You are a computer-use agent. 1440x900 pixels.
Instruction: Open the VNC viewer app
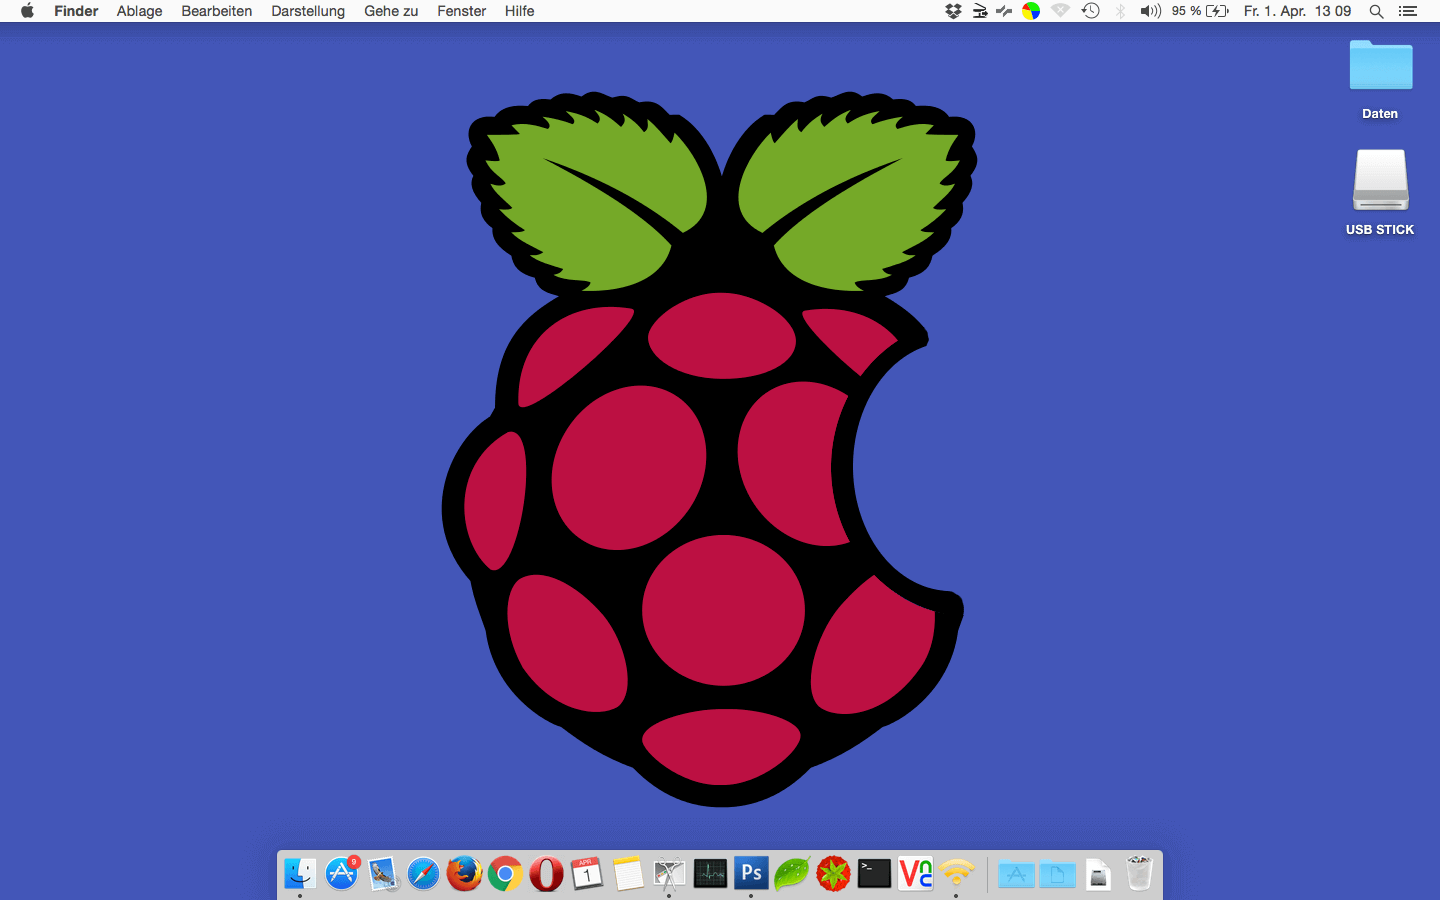pyautogui.click(x=915, y=874)
